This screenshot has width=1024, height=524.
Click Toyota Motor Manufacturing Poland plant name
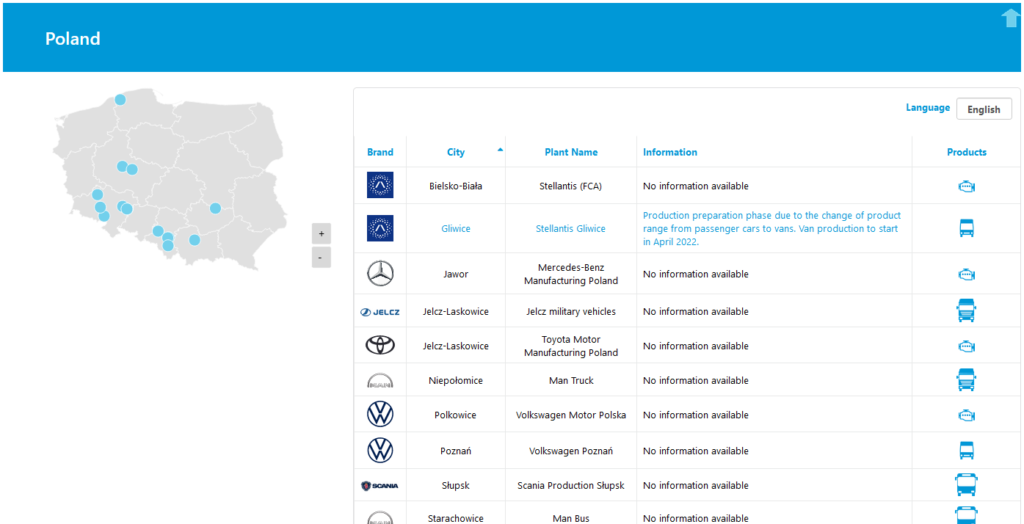(x=571, y=346)
